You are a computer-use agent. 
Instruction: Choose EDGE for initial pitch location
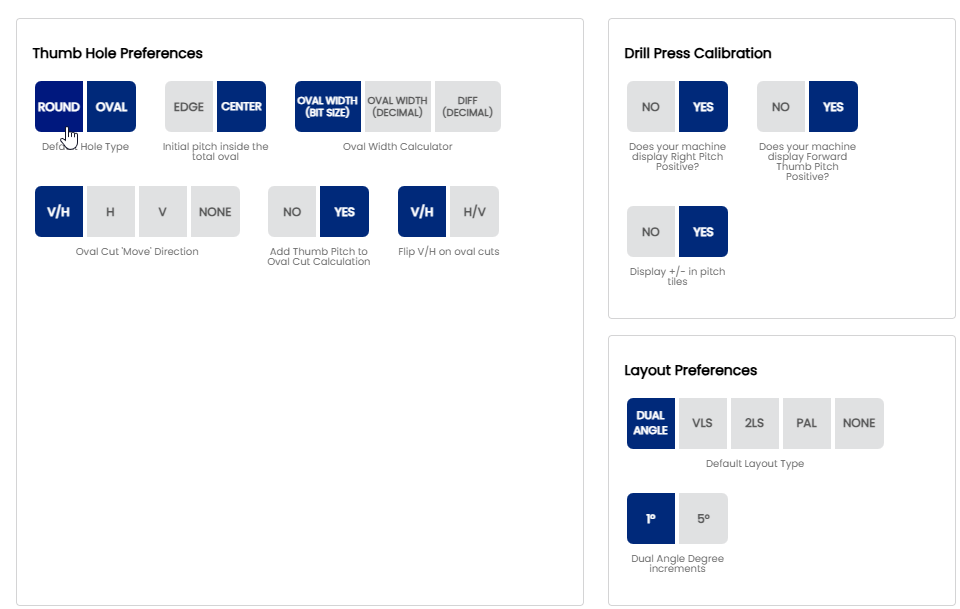pyautogui.click(x=189, y=107)
